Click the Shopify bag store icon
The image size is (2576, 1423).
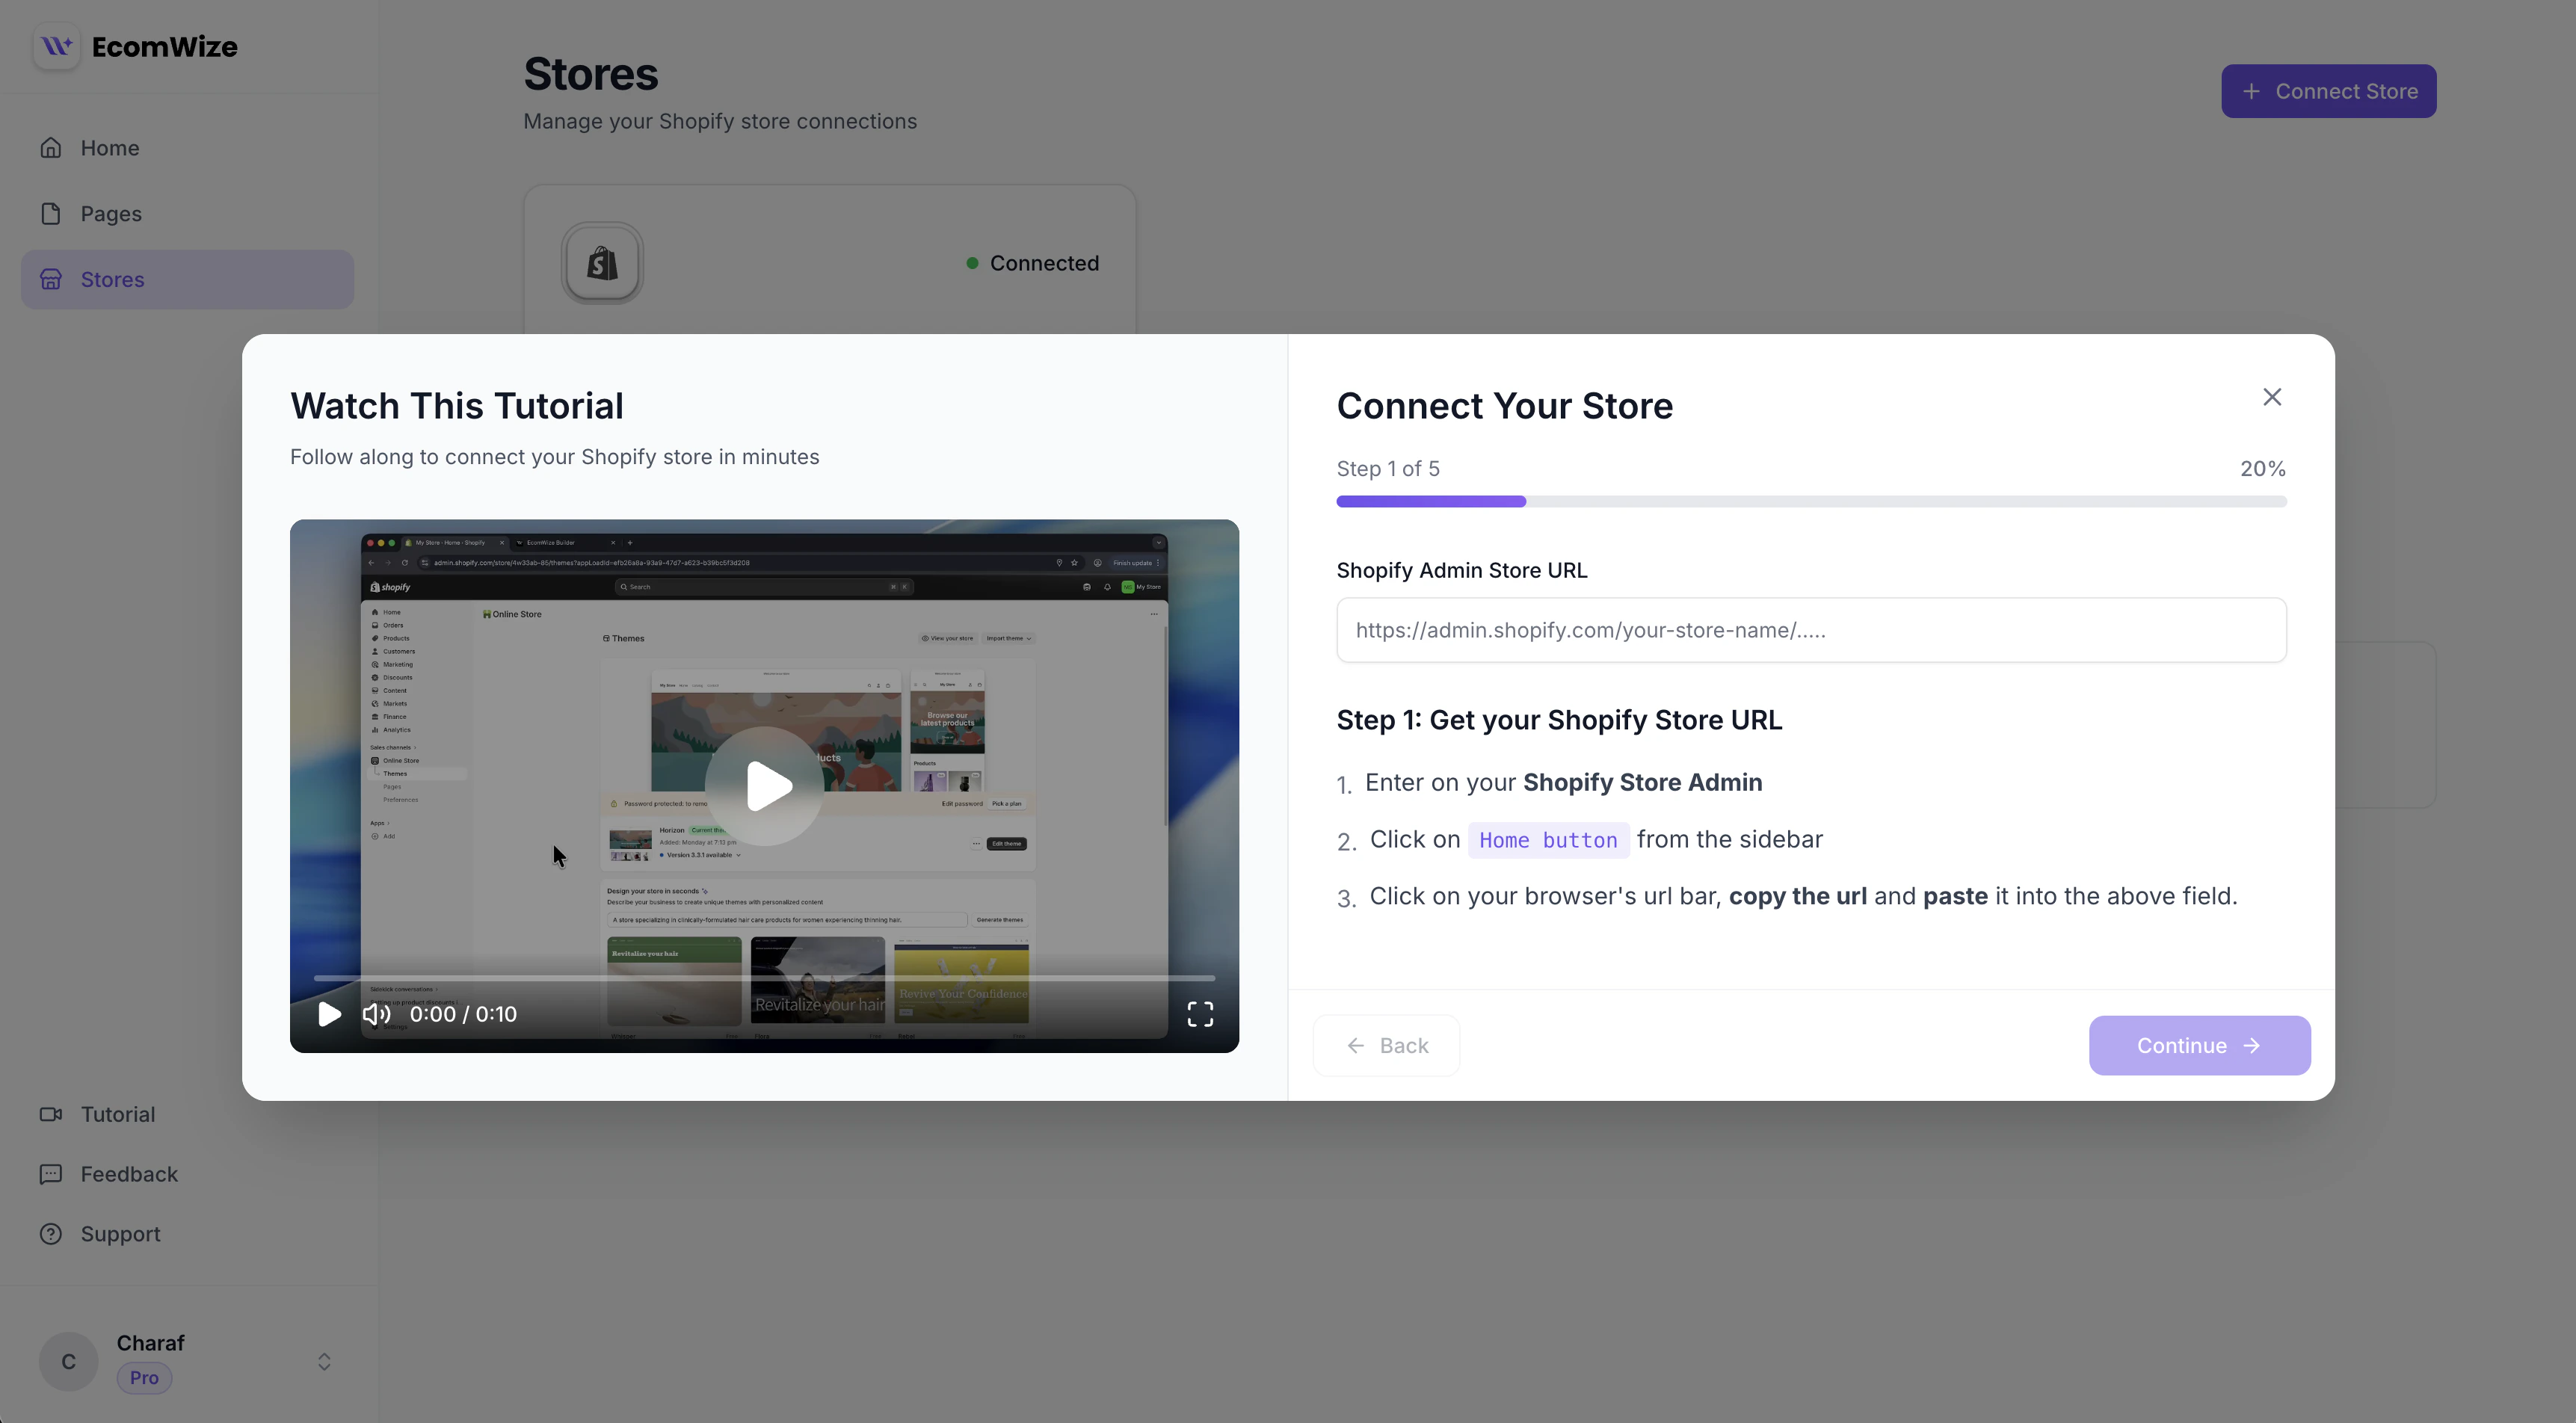tap(602, 263)
